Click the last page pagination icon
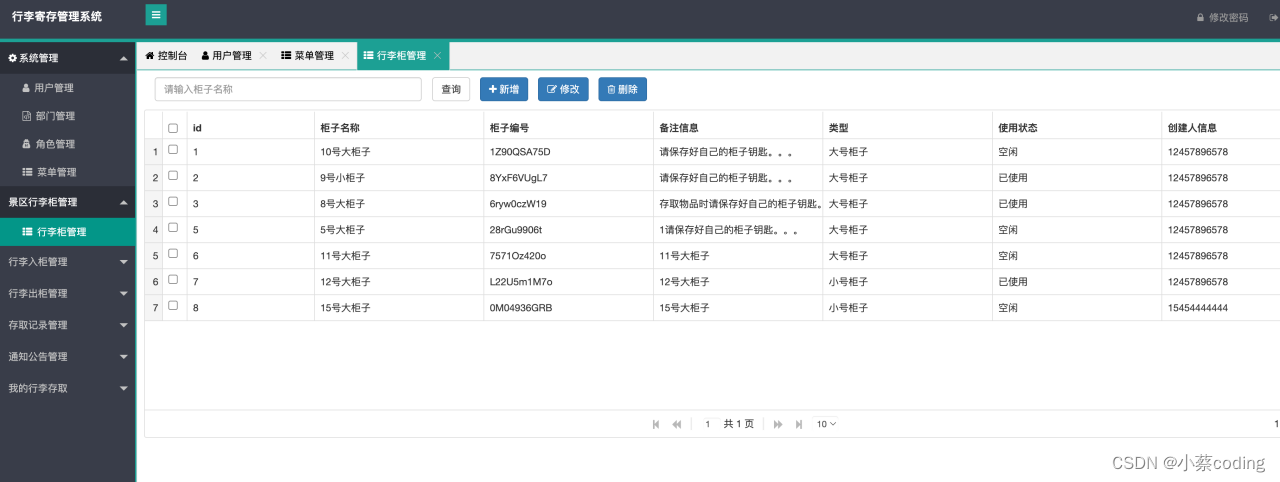 tap(799, 424)
